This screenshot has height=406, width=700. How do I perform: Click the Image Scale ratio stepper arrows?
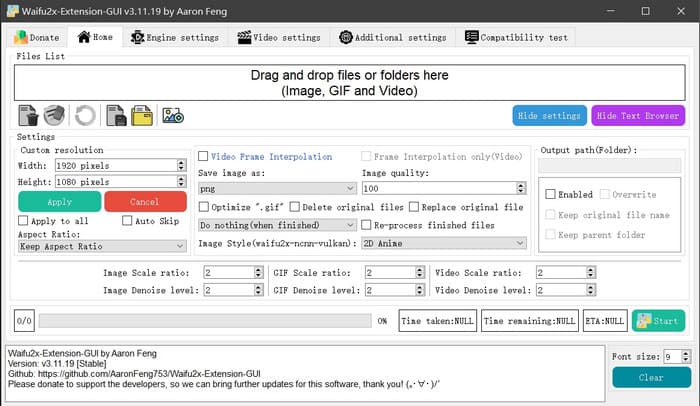point(258,272)
